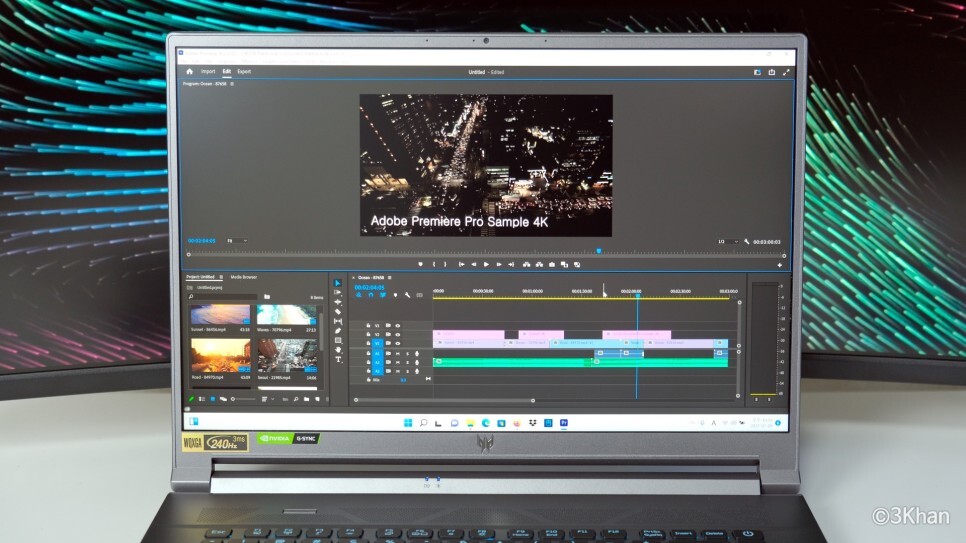
Task: Mute the A1 audio track
Action: point(397,354)
